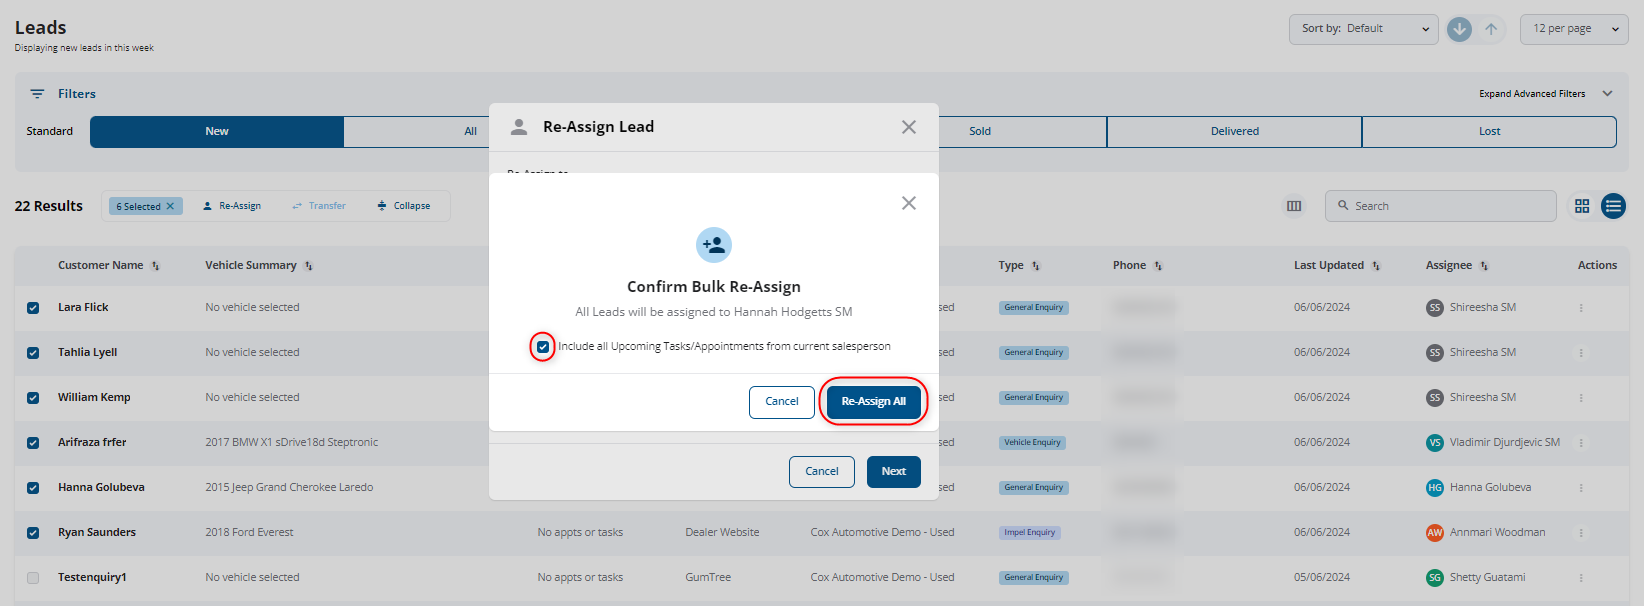The width and height of the screenshot is (1644, 606).
Task: Open Ryan Saunders customer name
Action: (97, 532)
